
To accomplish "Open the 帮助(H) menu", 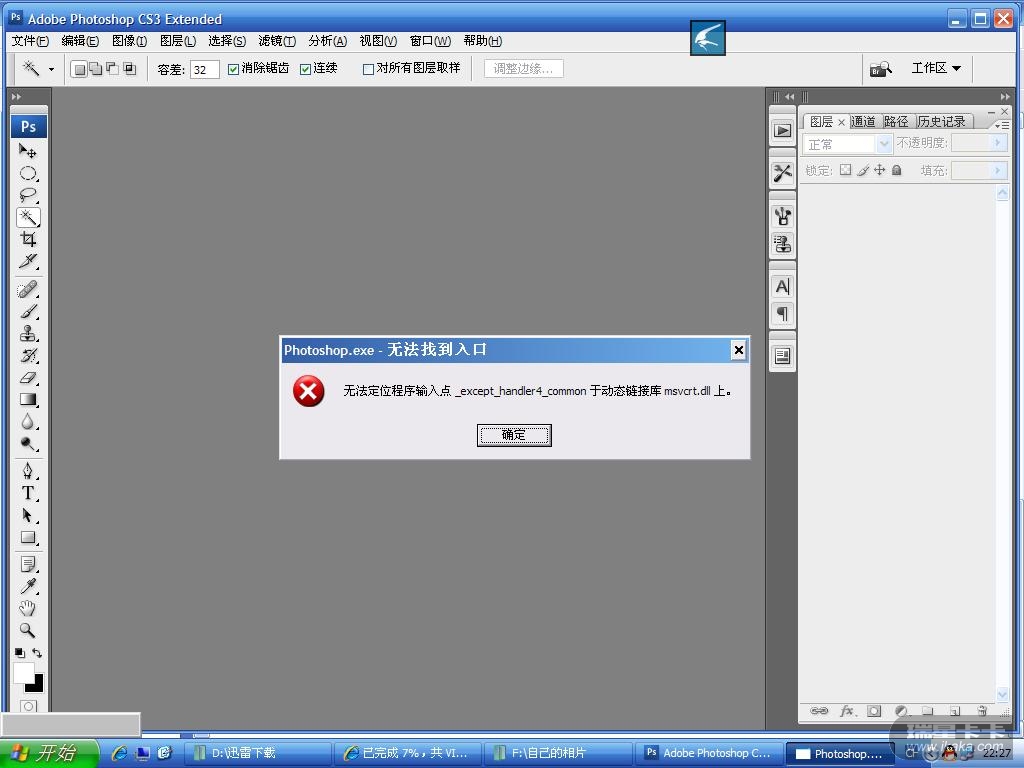I will pyautogui.click(x=483, y=41).
